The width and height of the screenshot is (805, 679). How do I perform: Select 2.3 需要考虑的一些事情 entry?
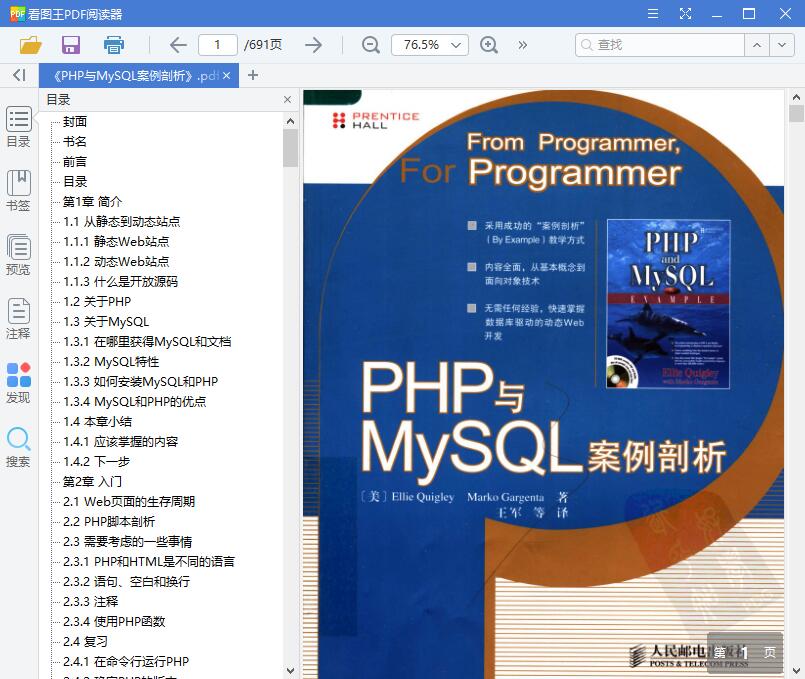coord(127,542)
